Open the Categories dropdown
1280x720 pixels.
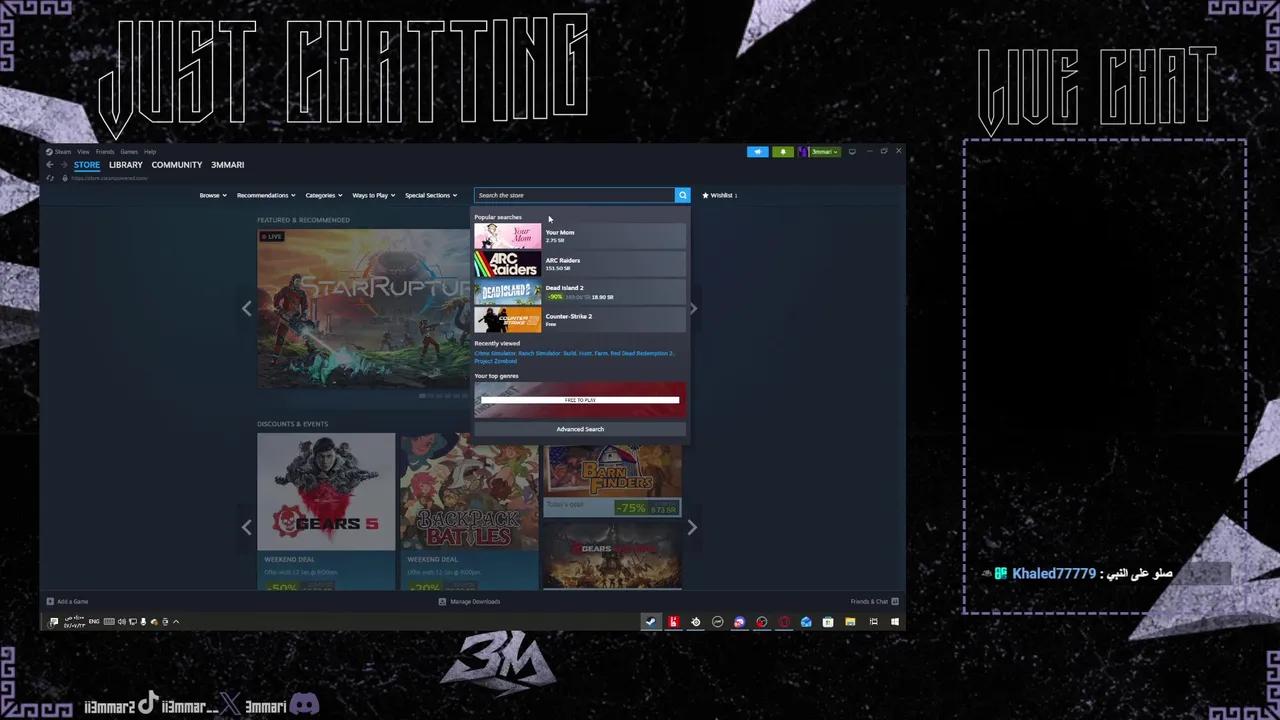(324, 195)
